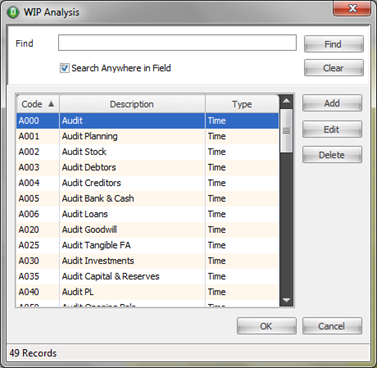Click the Delete button
This screenshot has width=377, height=368.
[332, 155]
